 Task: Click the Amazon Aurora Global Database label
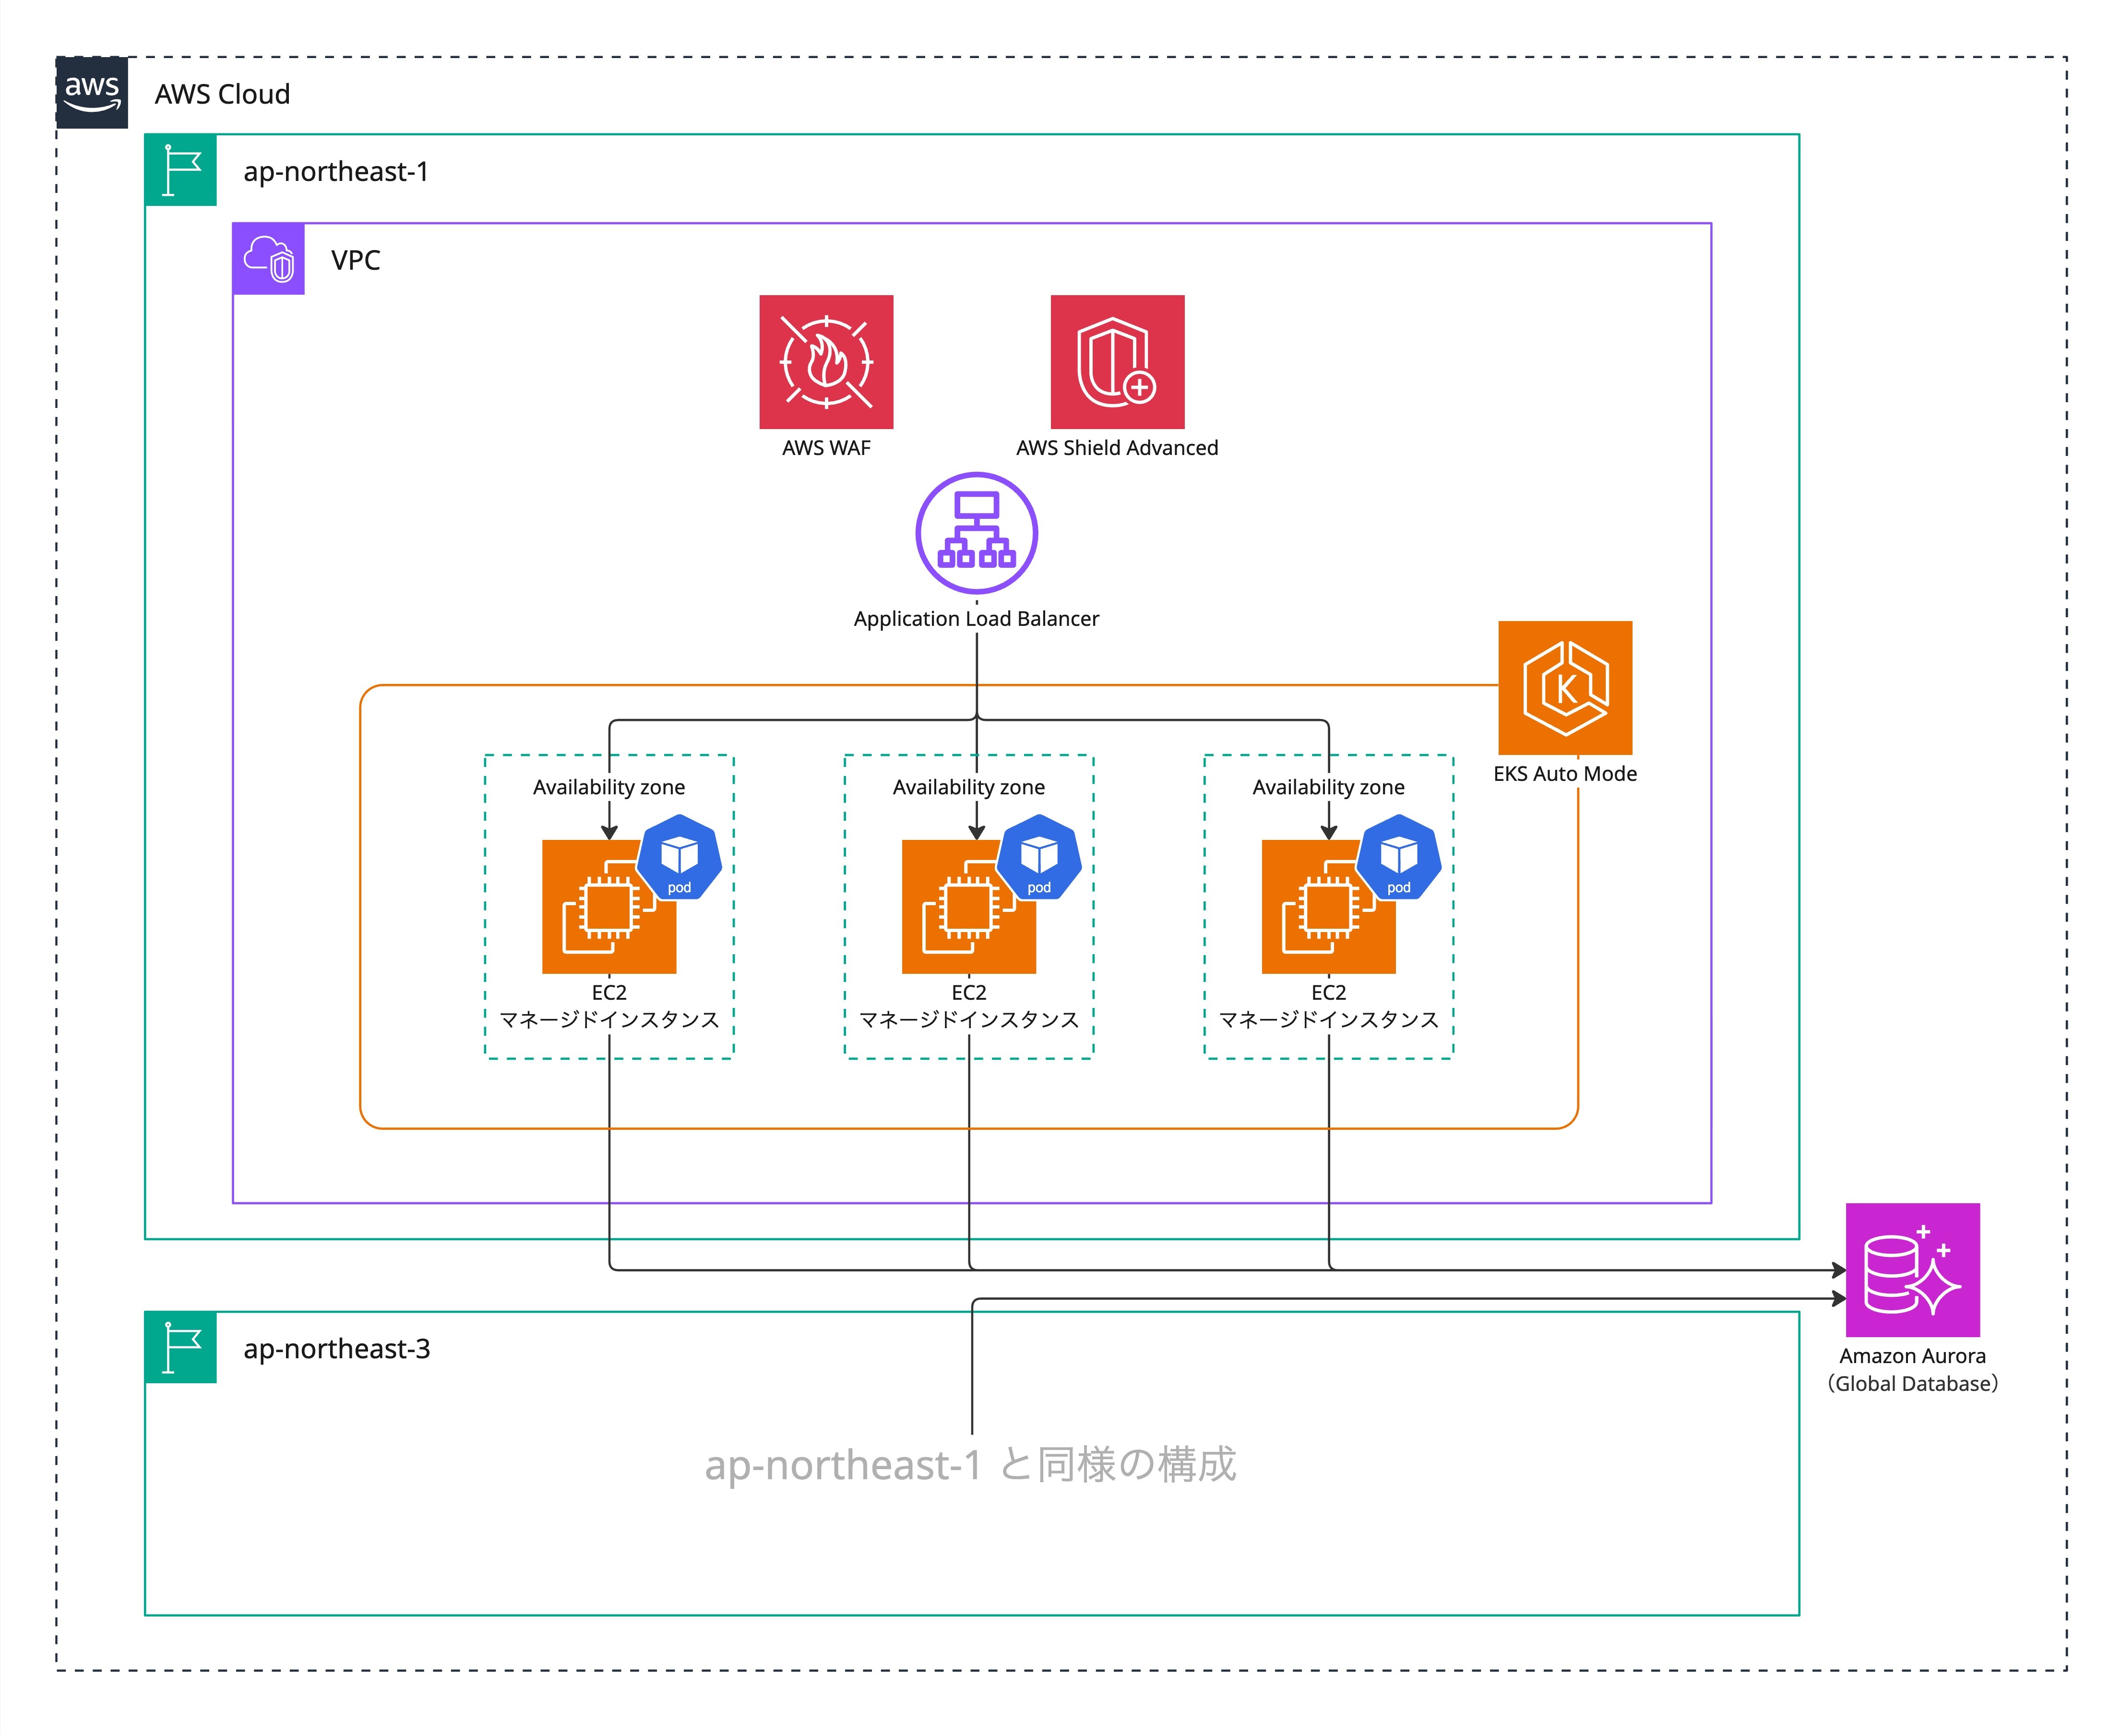(1912, 1369)
